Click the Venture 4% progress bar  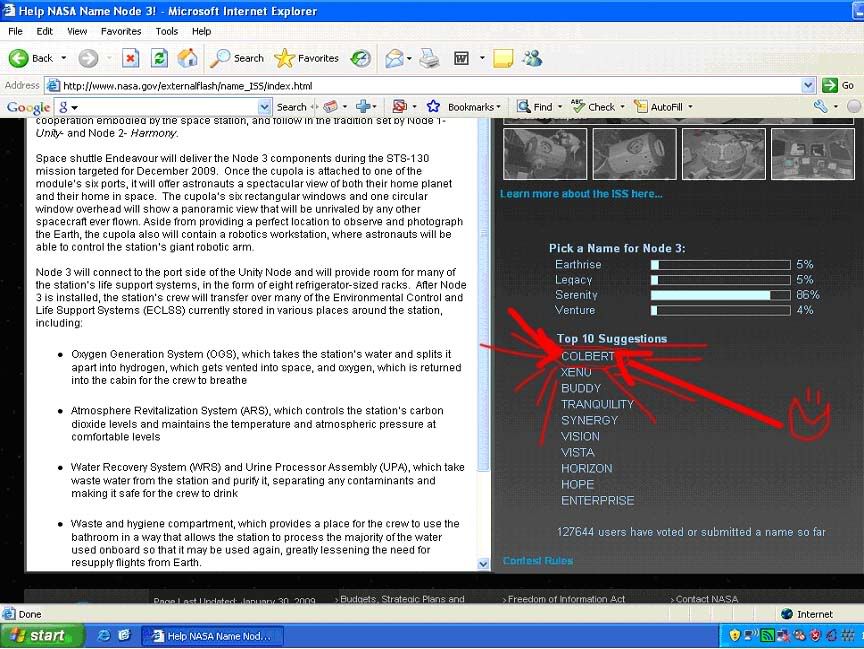721,311
